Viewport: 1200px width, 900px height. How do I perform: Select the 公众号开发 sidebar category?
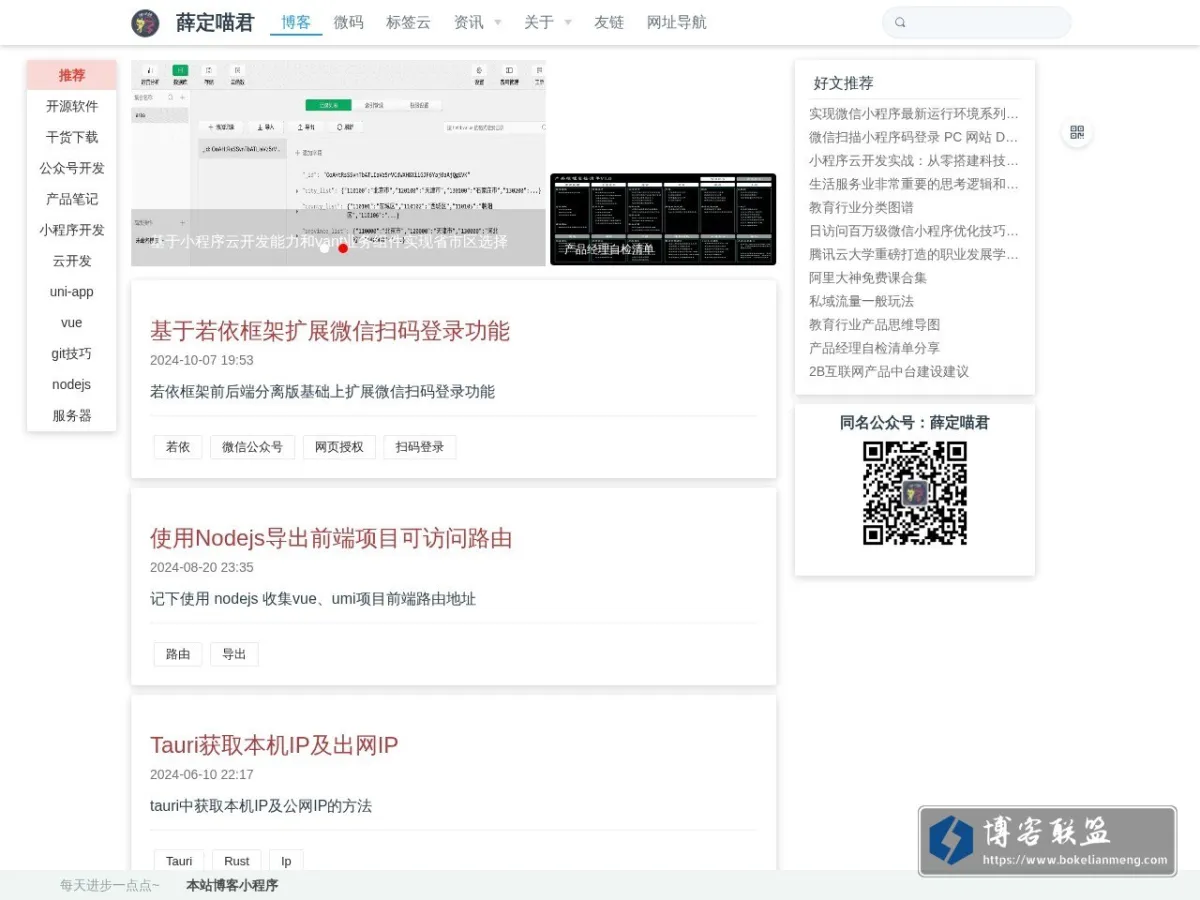coord(72,168)
